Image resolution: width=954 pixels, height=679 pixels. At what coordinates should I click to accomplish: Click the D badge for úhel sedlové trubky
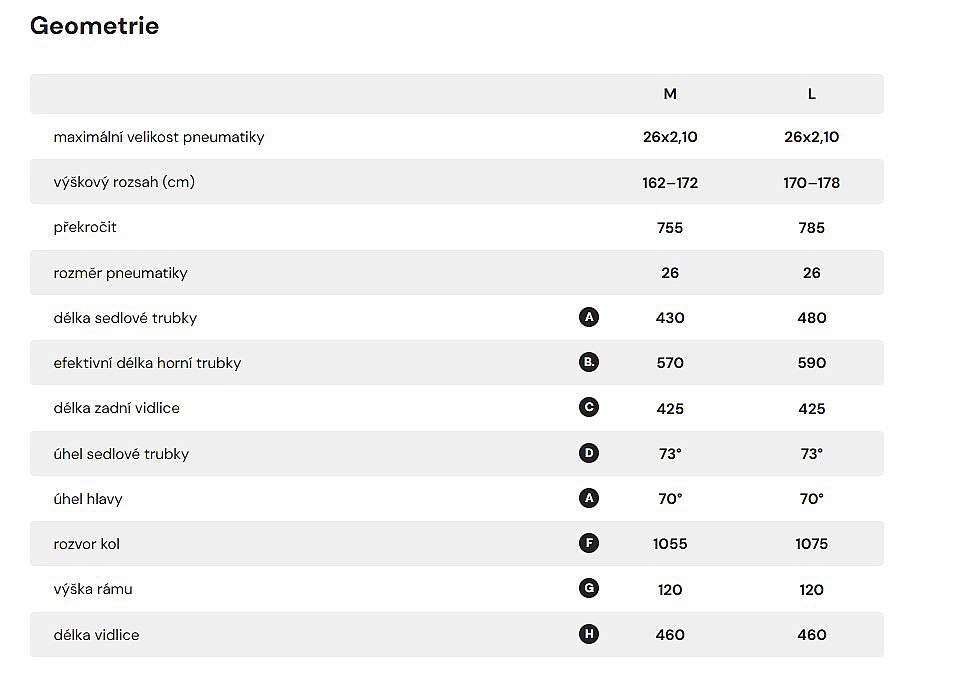pos(589,453)
